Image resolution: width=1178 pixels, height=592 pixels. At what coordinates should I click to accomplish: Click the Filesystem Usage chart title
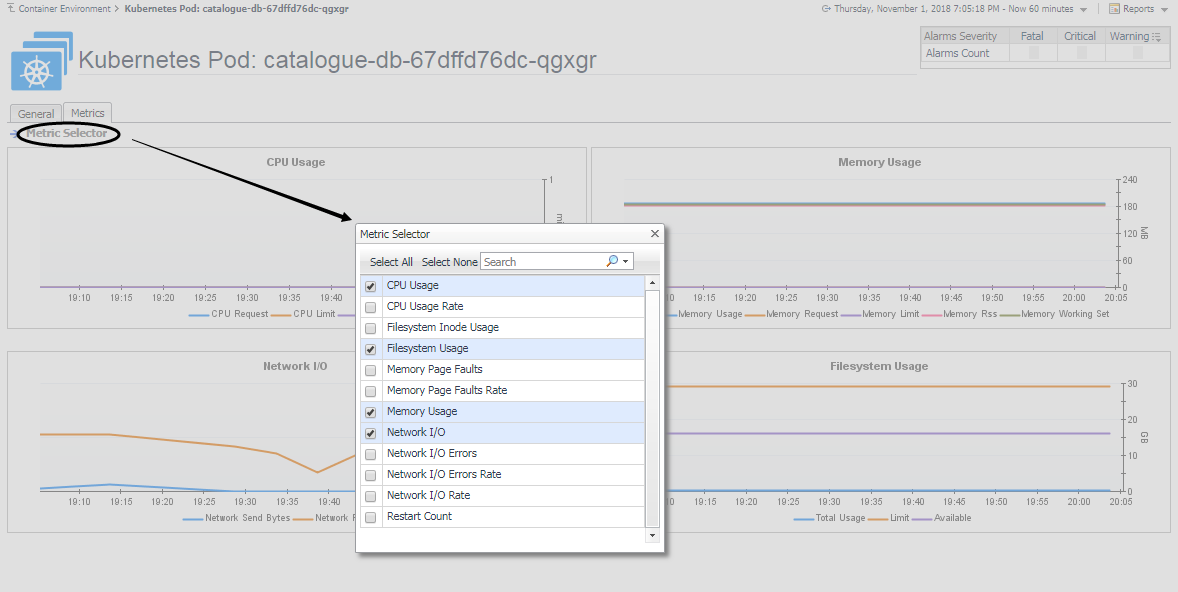[x=879, y=366]
